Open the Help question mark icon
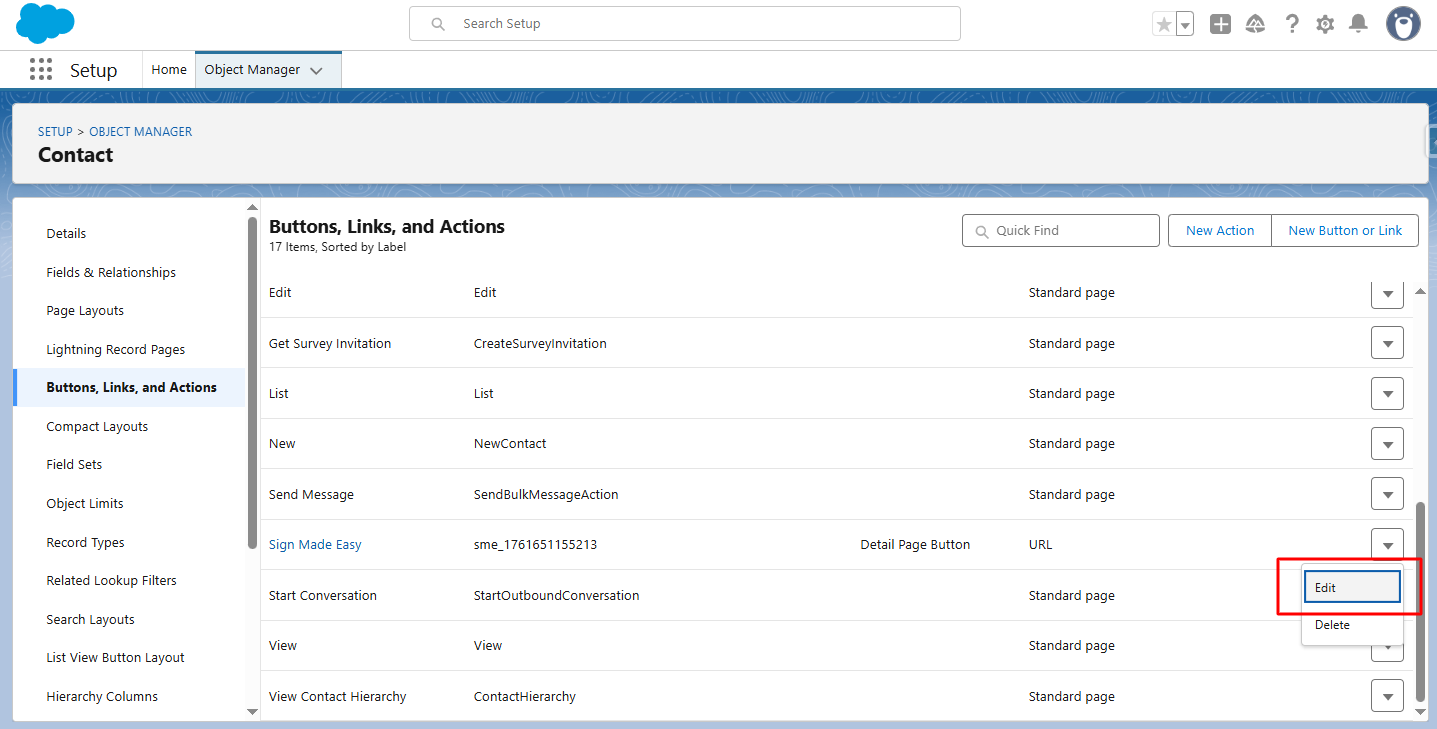 click(x=1292, y=24)
